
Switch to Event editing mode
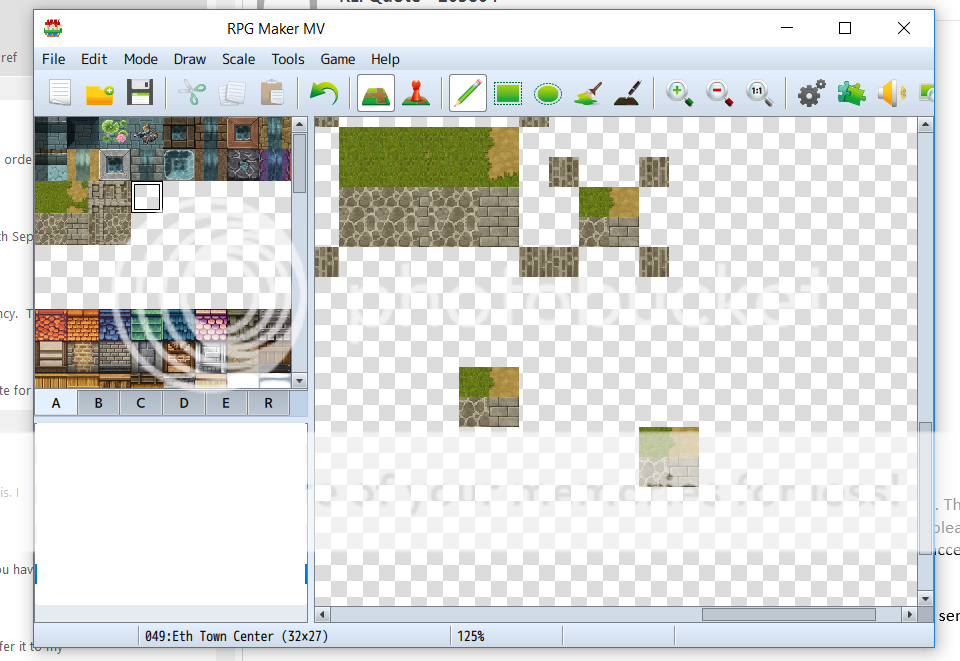[x=417, y=93]
